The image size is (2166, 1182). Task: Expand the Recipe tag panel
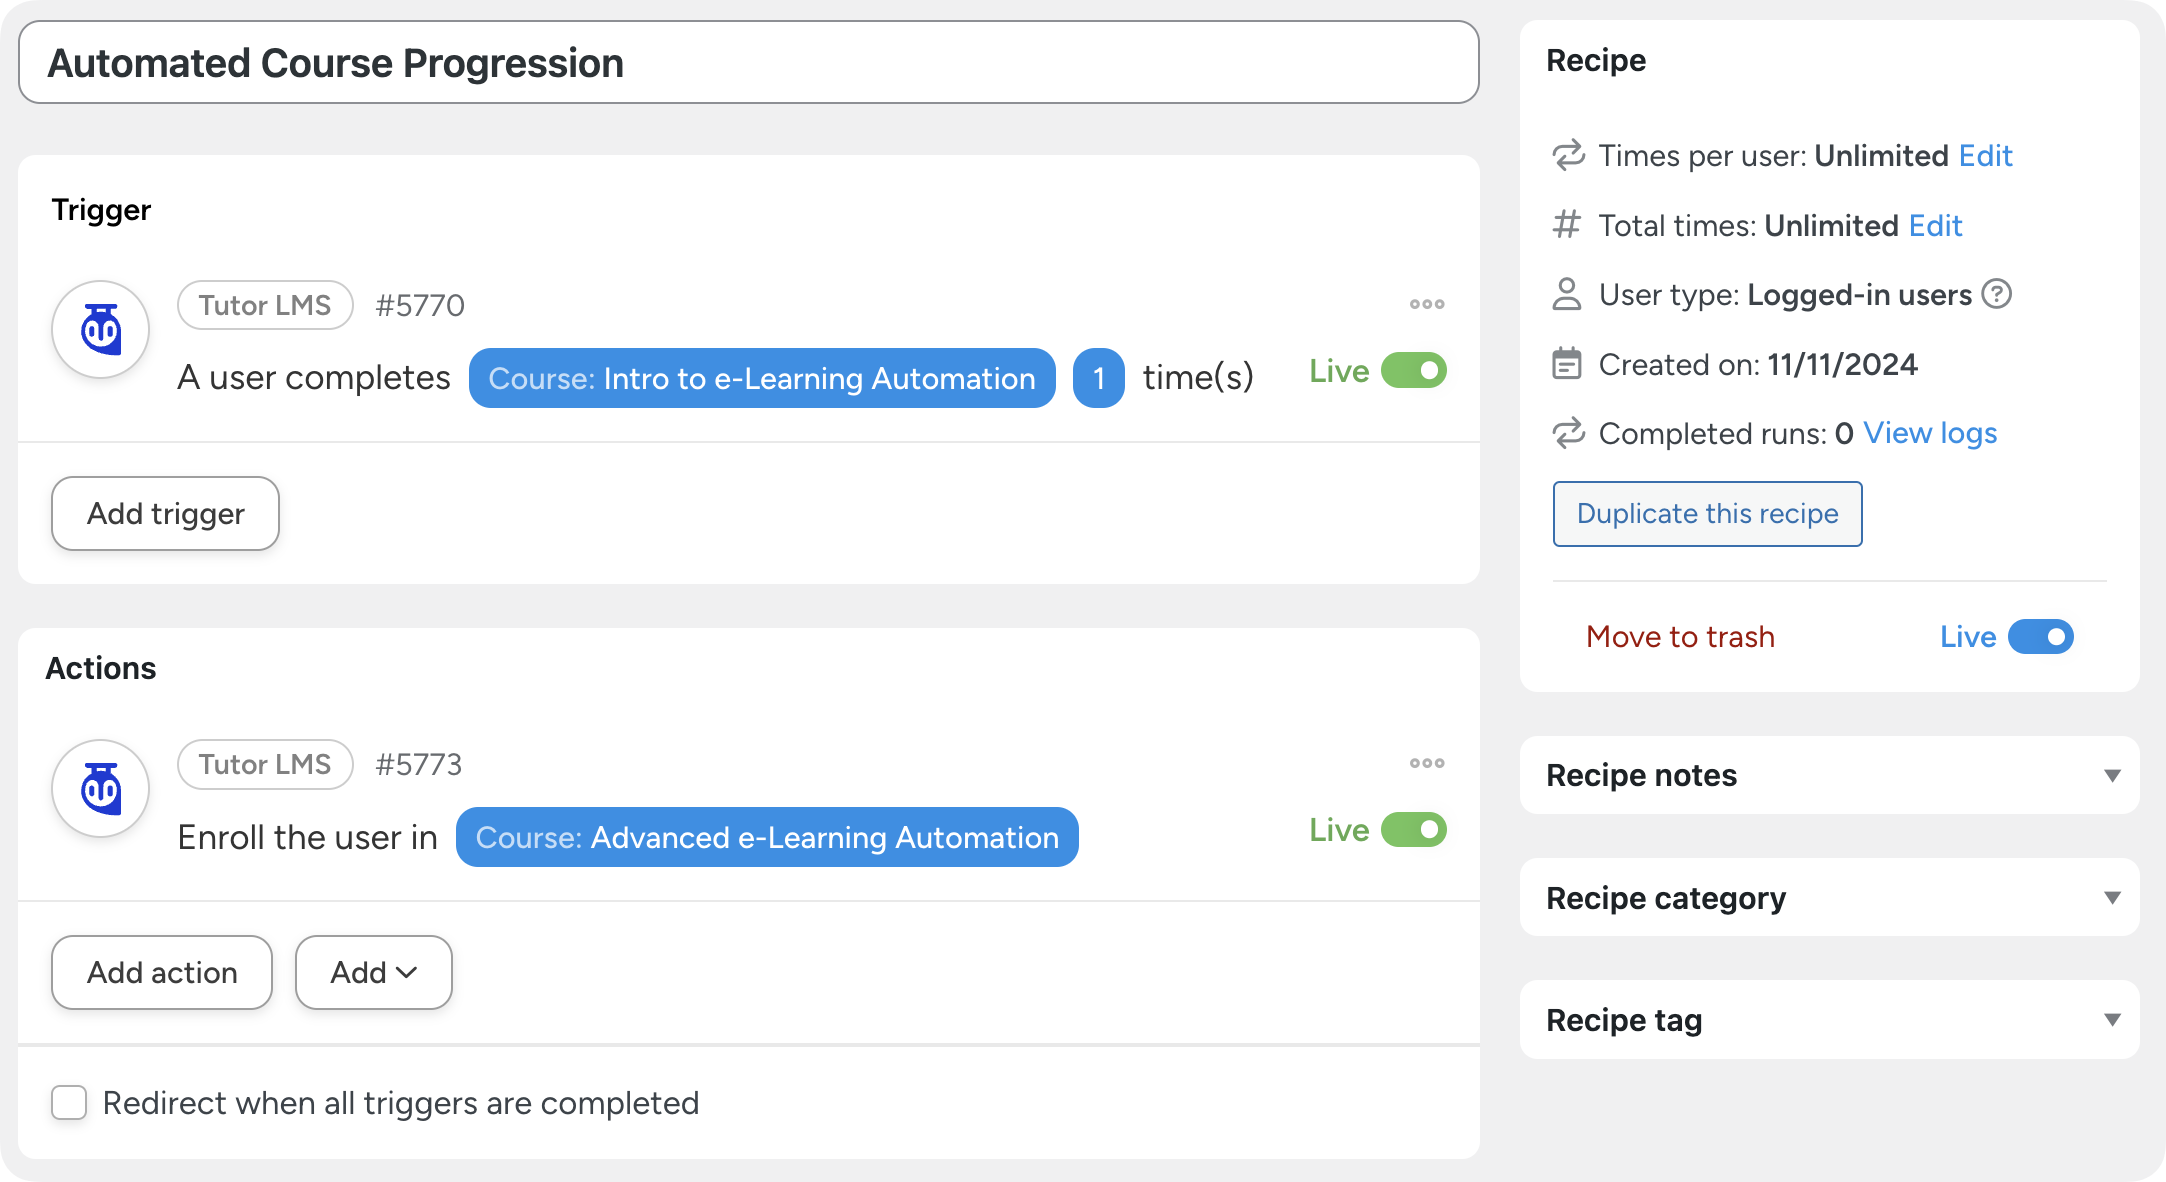2111,1020
